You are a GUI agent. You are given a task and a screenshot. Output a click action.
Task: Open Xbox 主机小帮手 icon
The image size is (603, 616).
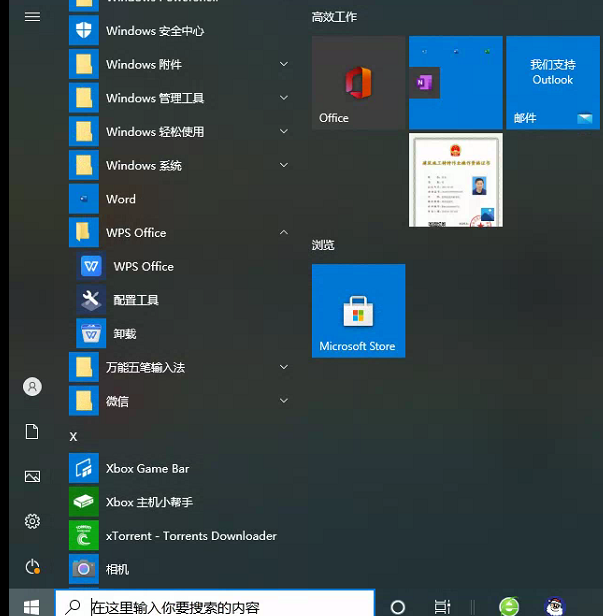[84, 502]
